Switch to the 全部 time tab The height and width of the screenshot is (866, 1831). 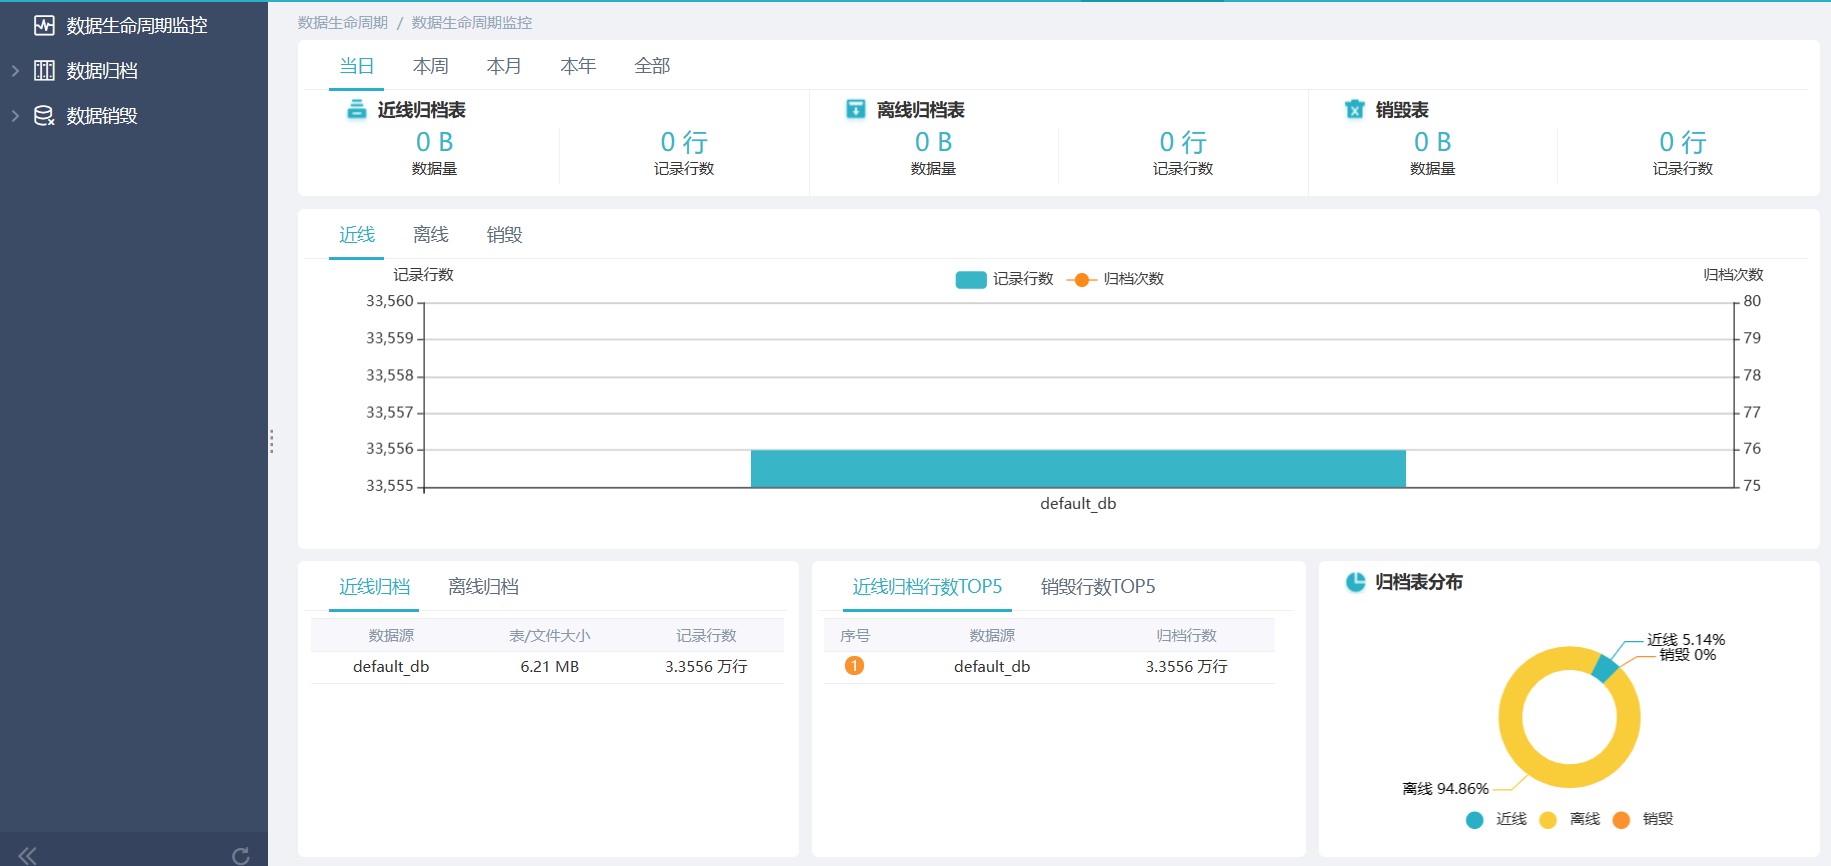pyautogui.click(x=652, y=66)
